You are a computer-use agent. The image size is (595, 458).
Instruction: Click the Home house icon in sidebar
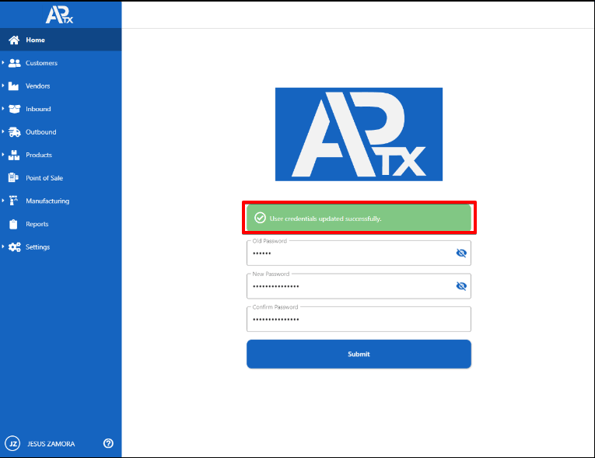[x=14, y=40]
